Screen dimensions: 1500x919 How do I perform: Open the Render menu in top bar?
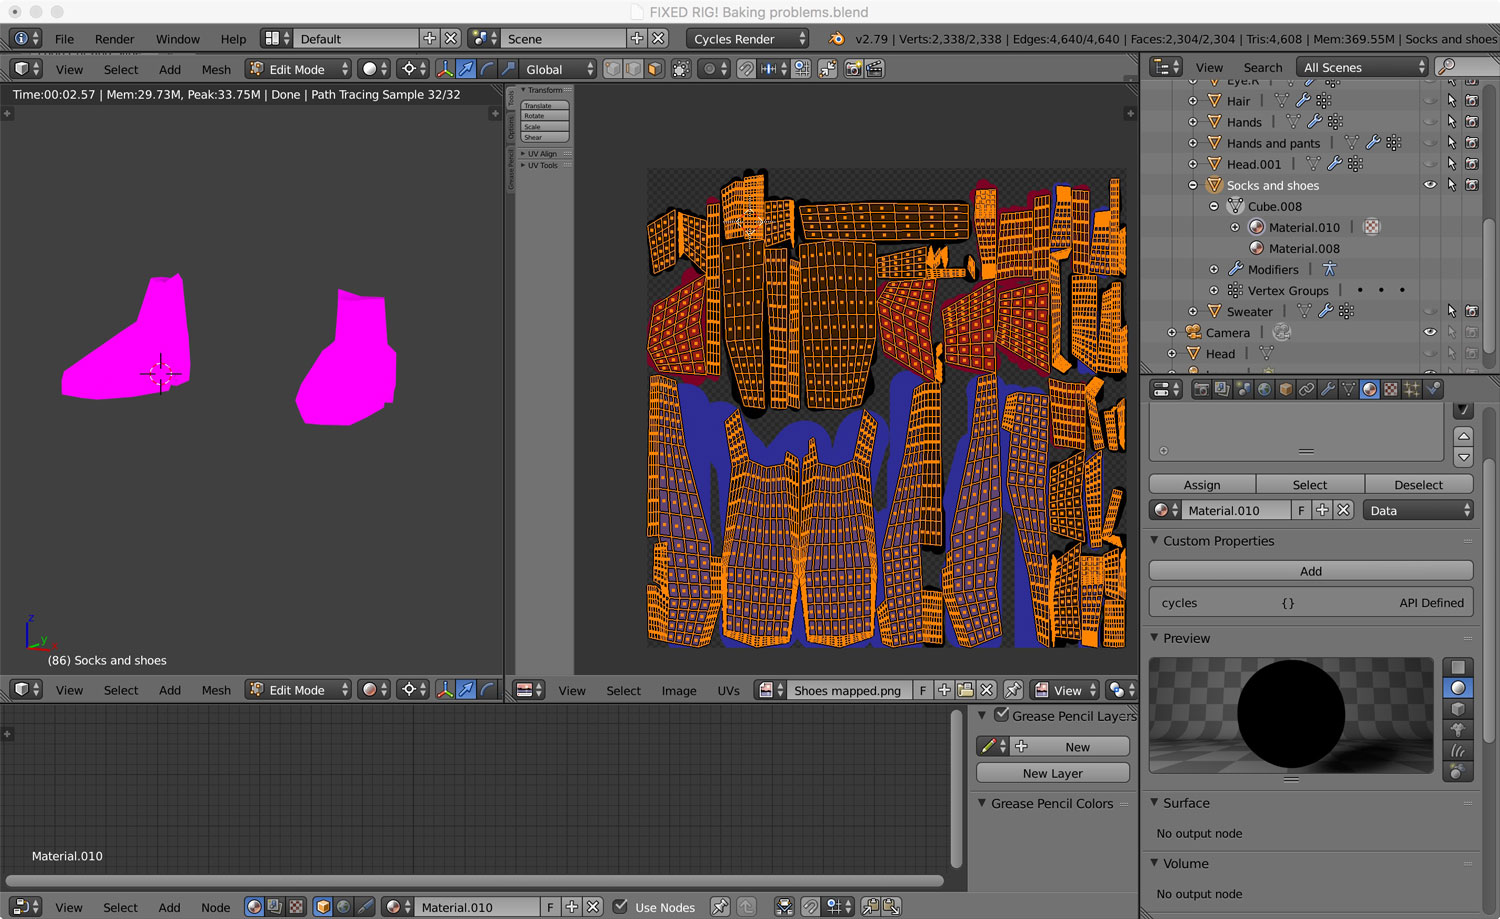[114, 39]
